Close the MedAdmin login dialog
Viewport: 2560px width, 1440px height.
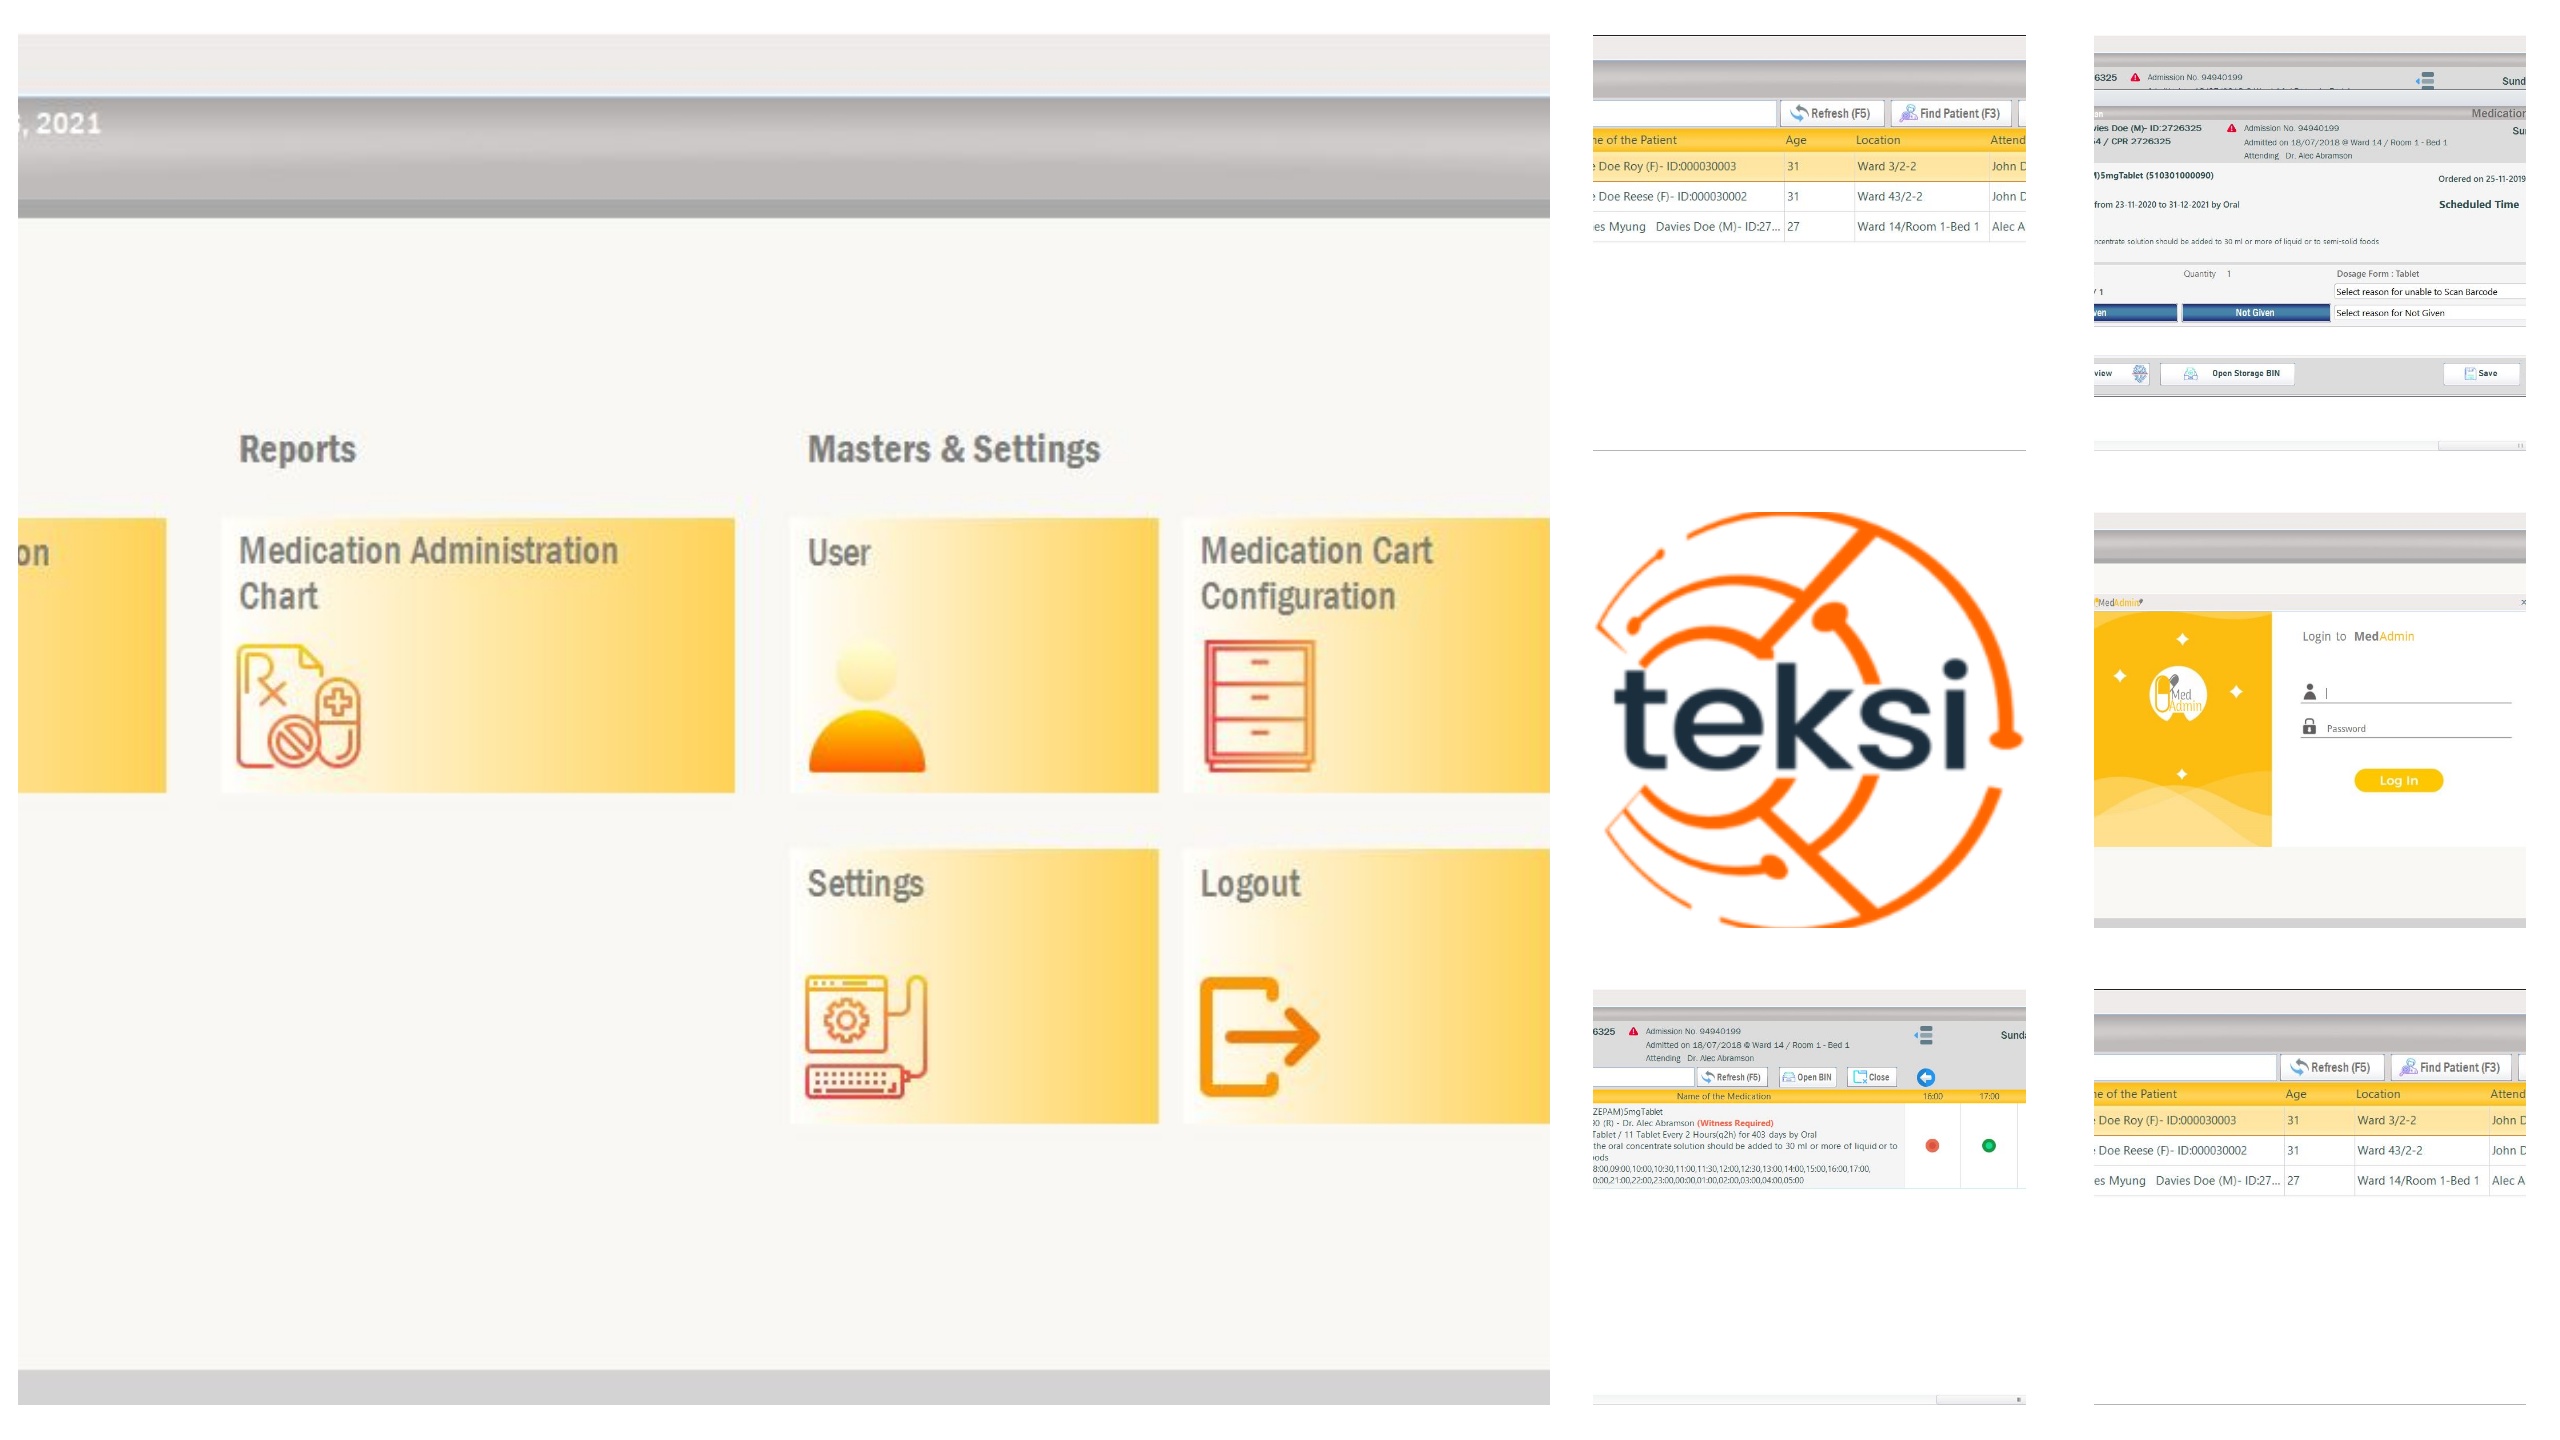(x=2523, y=602)
